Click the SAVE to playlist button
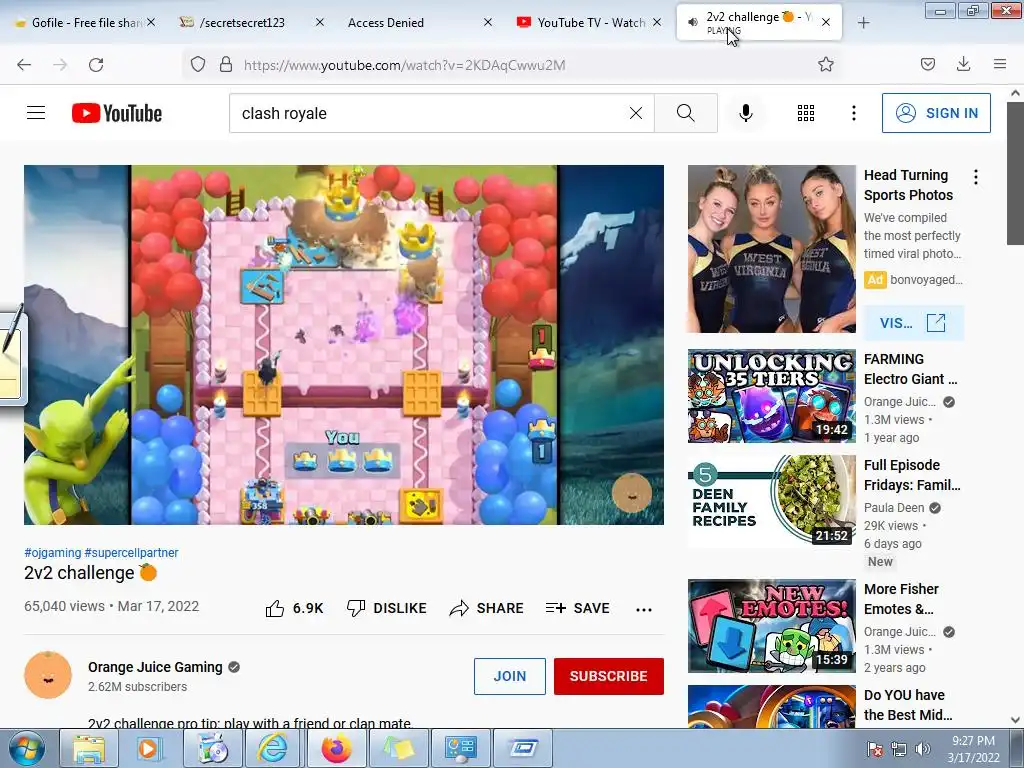Screen dimensions: 1024x768 coord(577,608)
